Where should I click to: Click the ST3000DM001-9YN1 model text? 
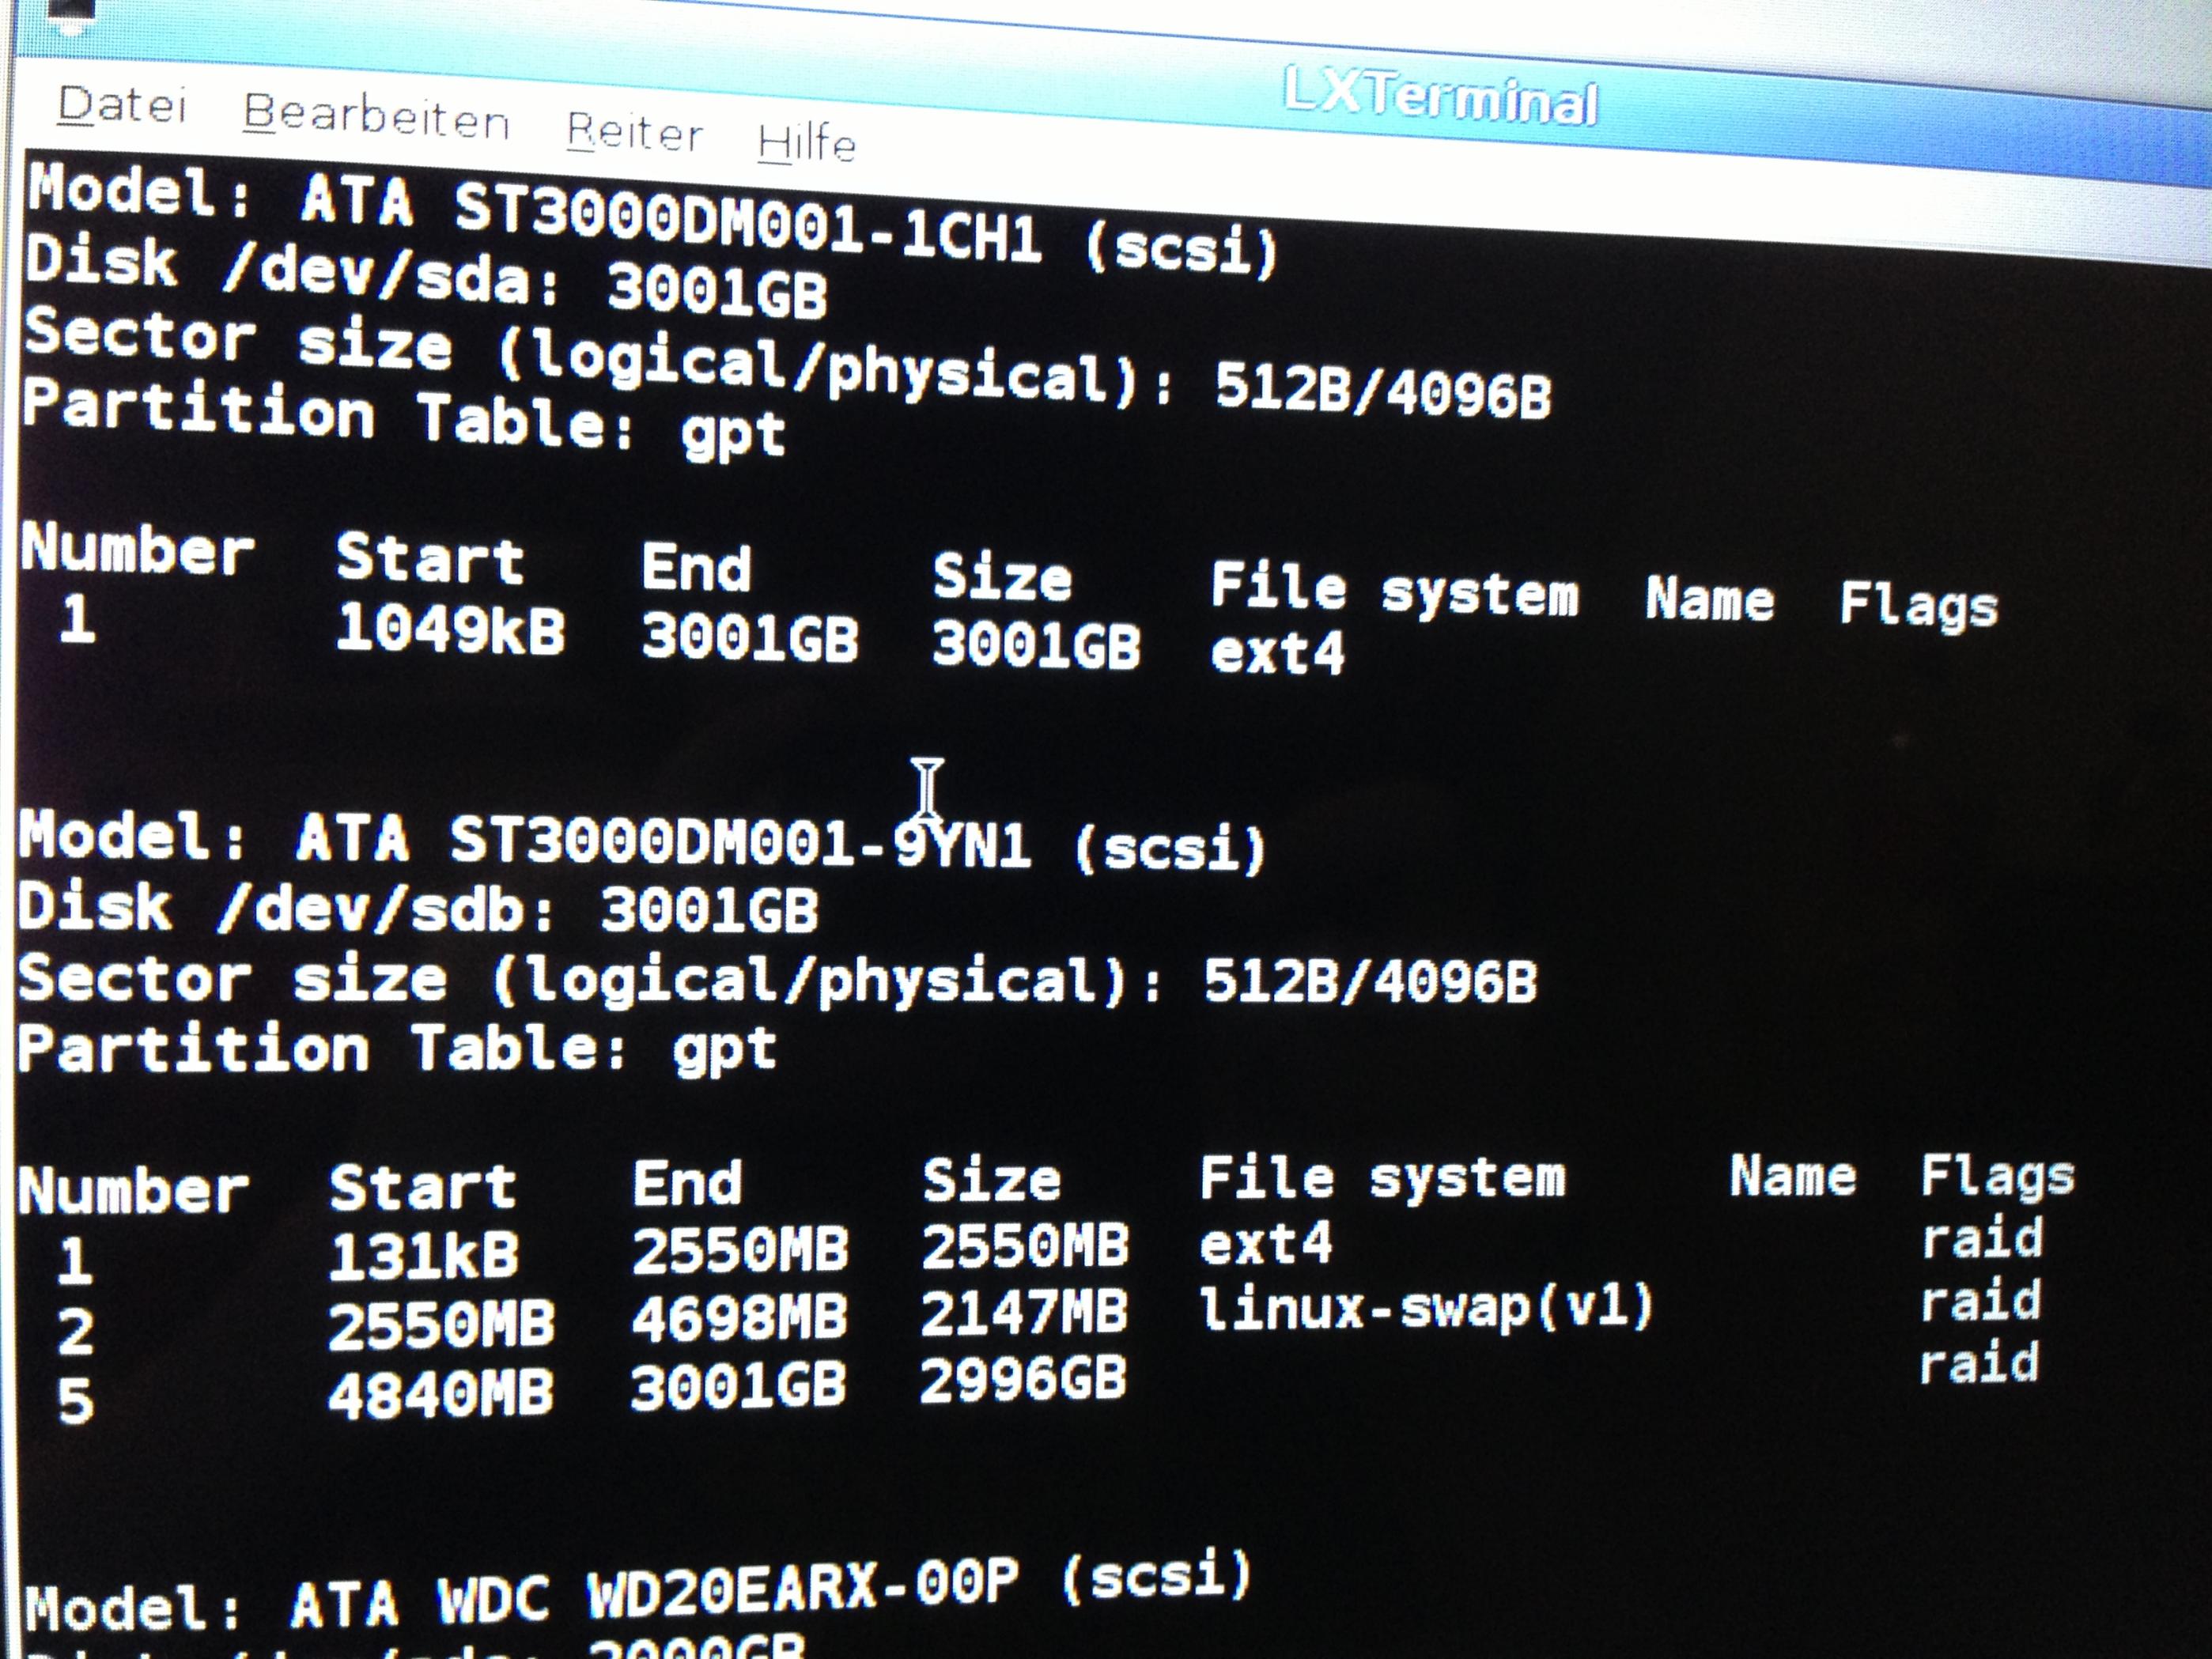click(x=740, y=842)
